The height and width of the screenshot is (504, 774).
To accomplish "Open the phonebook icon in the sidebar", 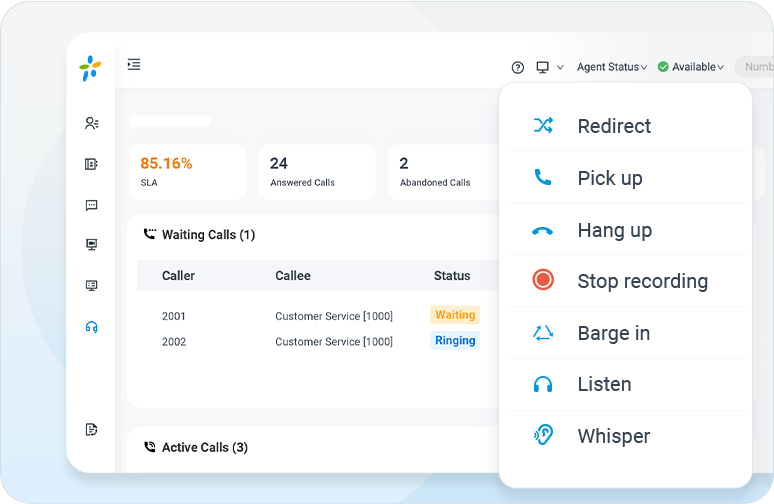I will [92, 164].
